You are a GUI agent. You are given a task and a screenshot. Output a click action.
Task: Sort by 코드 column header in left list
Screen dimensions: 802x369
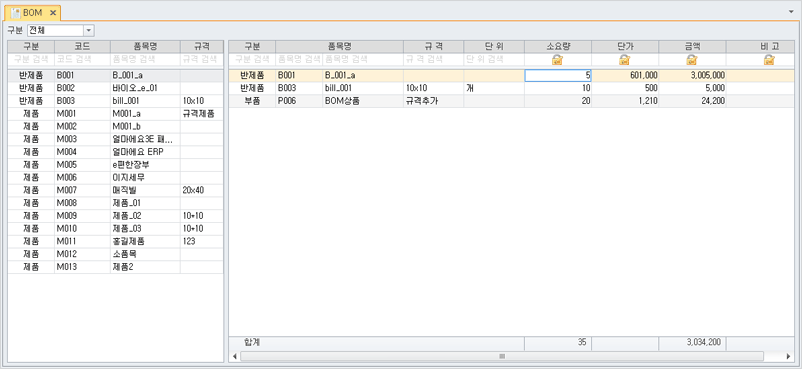82,47
